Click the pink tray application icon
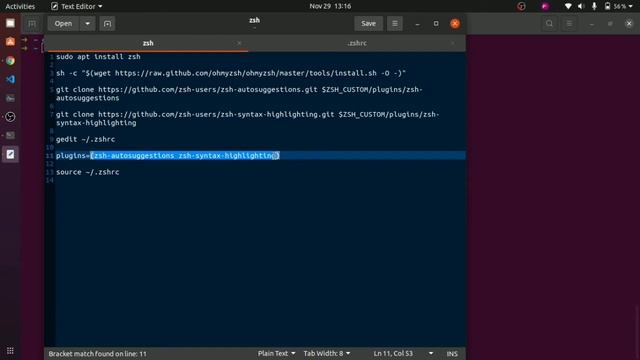This screenshot has width=640, height=360. [x=545, y=6]
